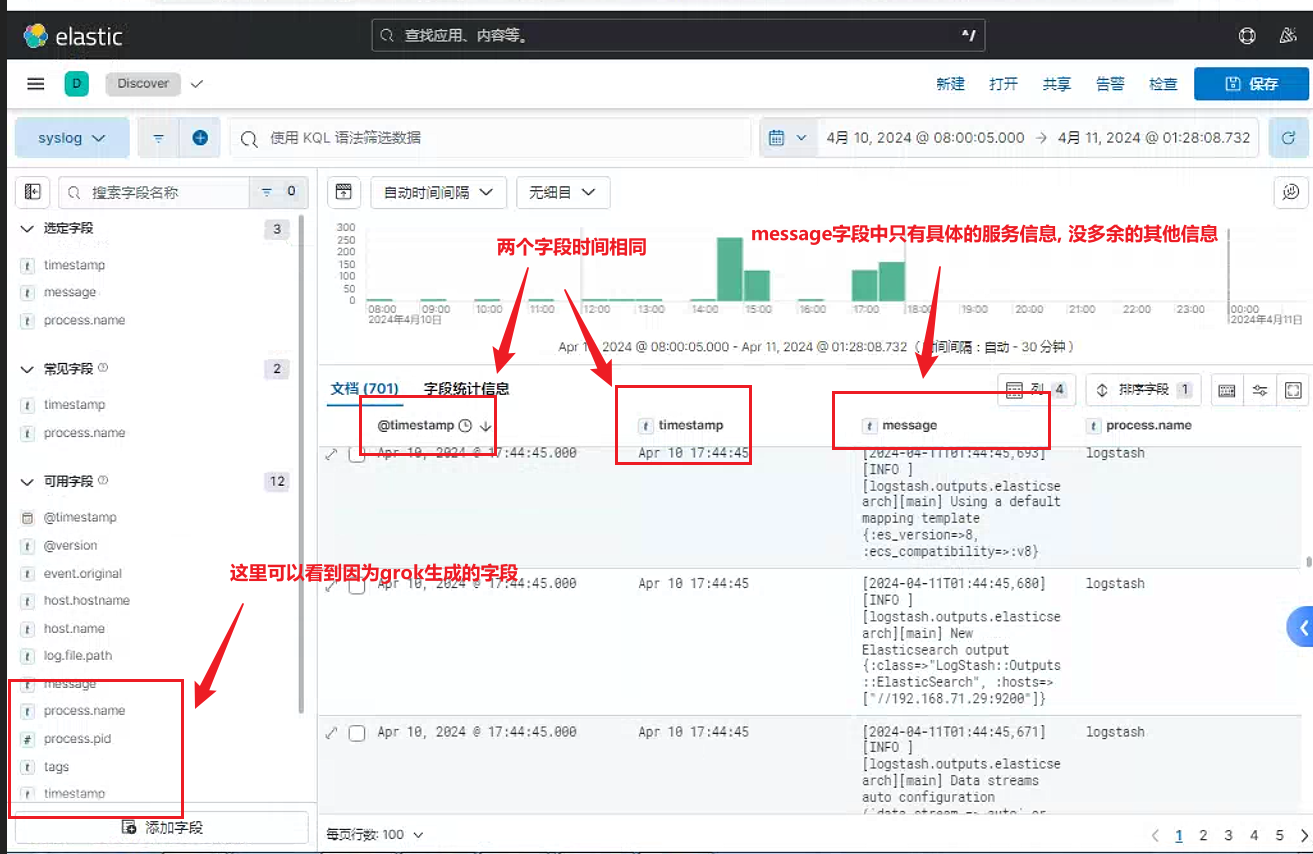1313x854 pixels.
Task: Open the newsfeed icon in header
Action: tap(1288, 36)
